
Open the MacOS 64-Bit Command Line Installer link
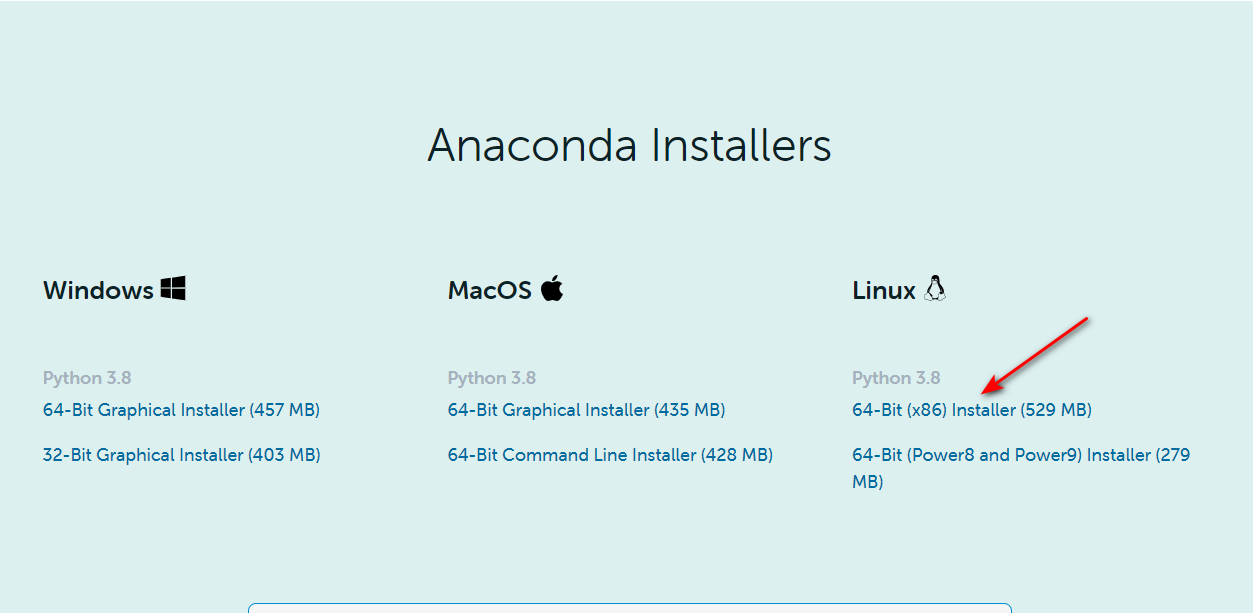click(x=610, y=454)
